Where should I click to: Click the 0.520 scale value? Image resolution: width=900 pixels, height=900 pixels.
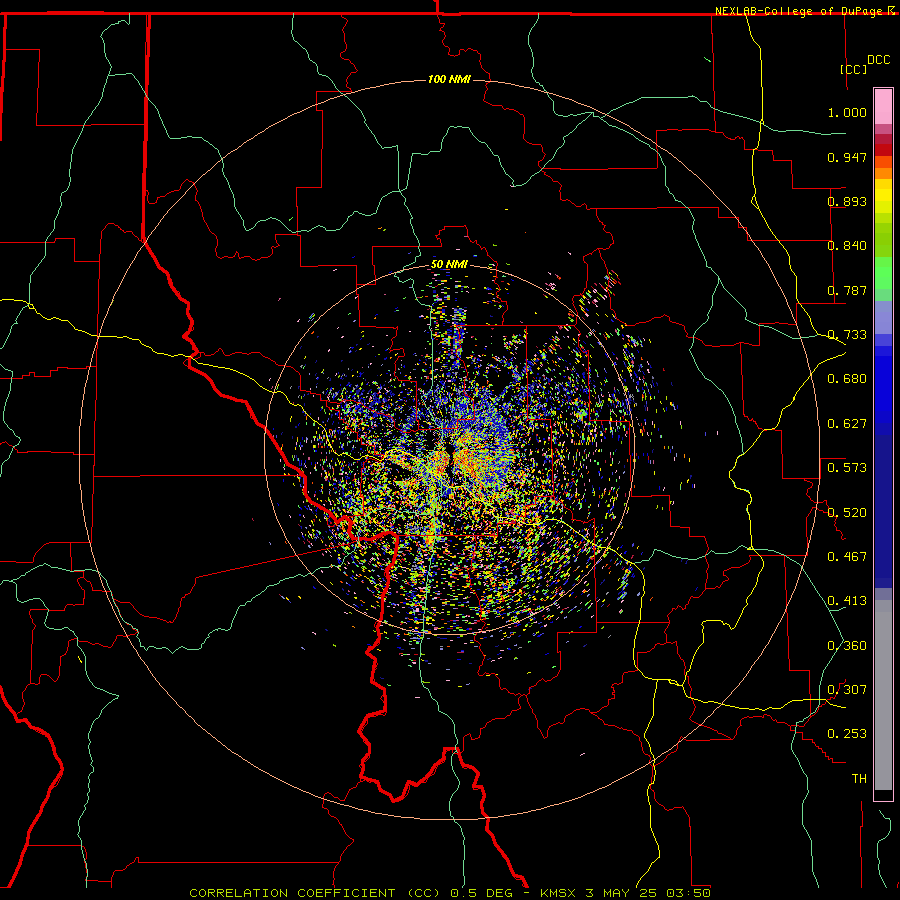[x=847, y=513]
